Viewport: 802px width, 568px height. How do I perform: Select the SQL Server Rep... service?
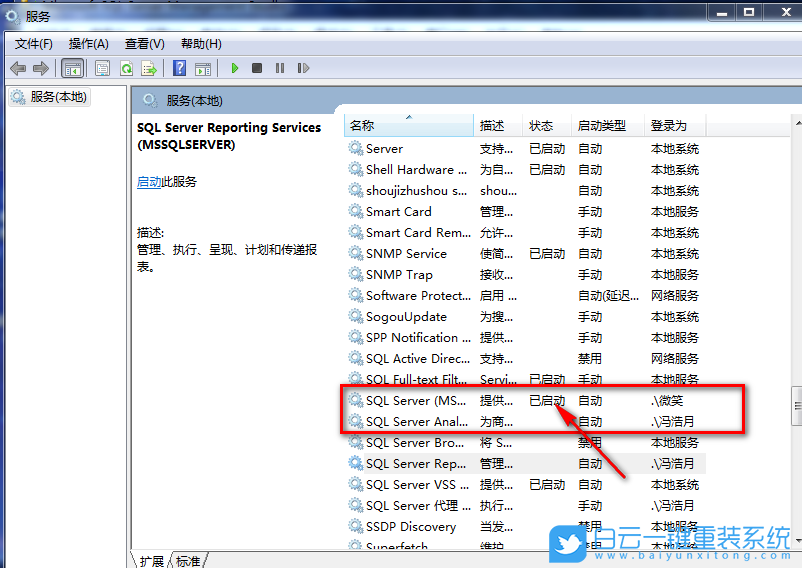click(x=525, y=463)
